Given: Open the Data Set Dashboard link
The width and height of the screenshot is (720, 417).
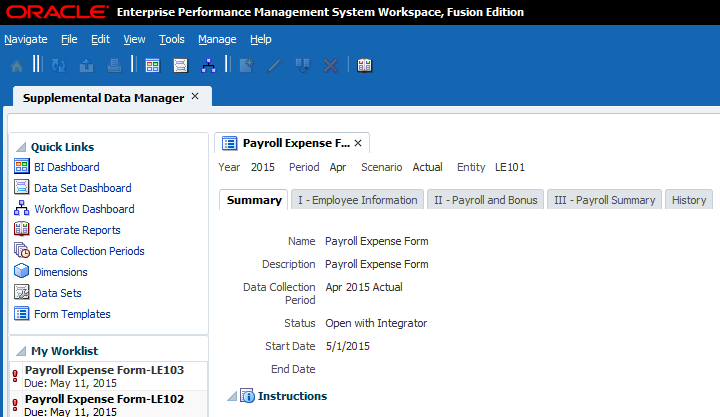Looking at the screenshot, I should click(x=83, y=188).
